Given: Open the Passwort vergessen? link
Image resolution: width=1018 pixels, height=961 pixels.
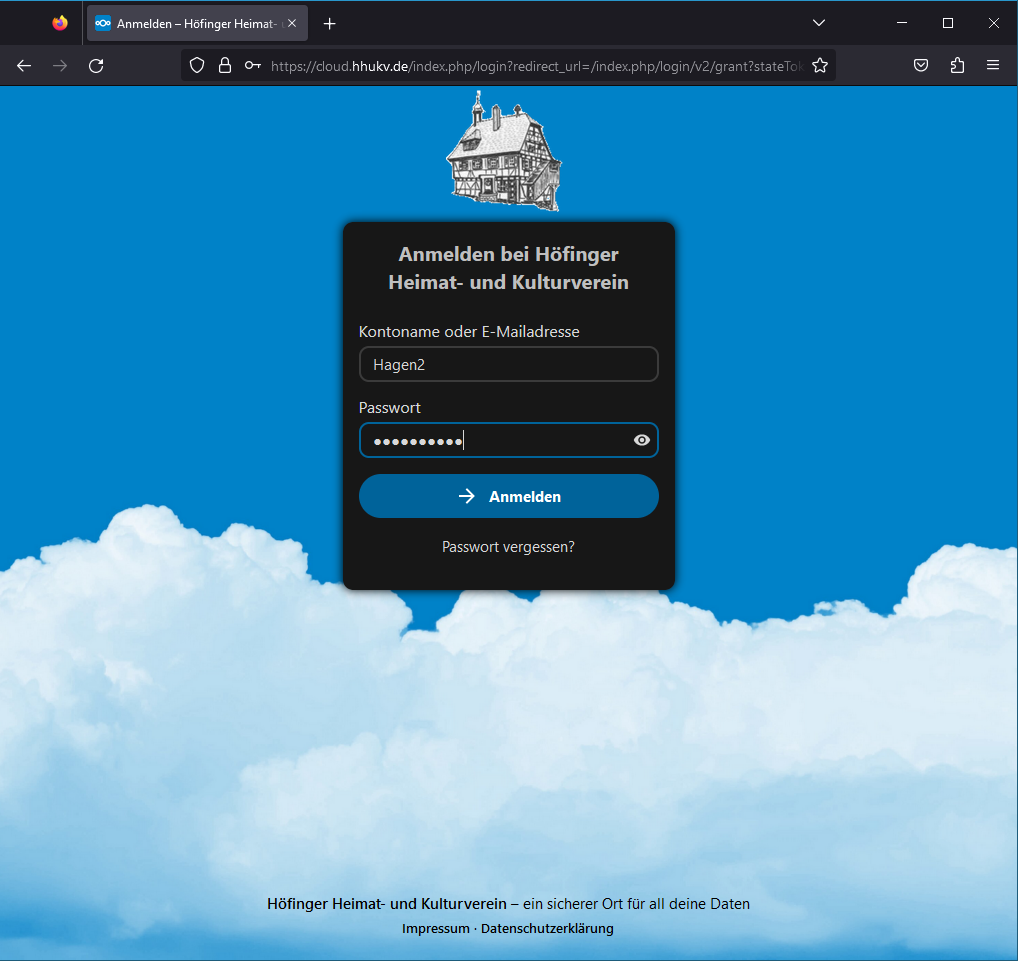Looking at the screenshot, I should (x=508, y=547).
